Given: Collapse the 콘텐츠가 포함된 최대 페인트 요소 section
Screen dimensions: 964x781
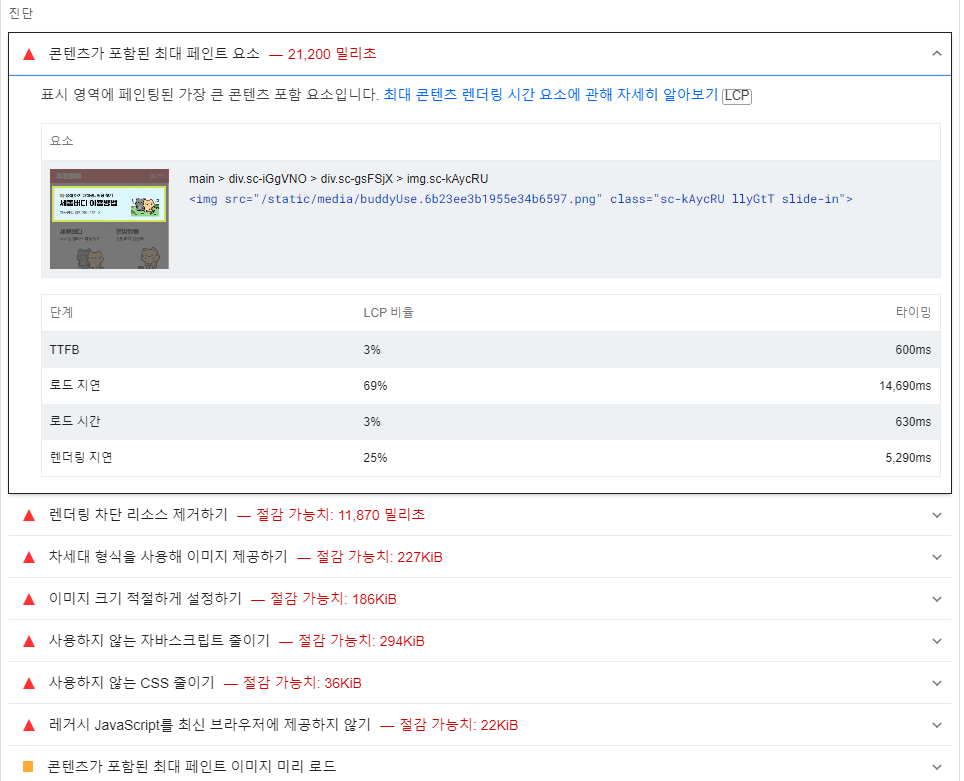Looking at the screenshot, I should (x=937, y=54).
